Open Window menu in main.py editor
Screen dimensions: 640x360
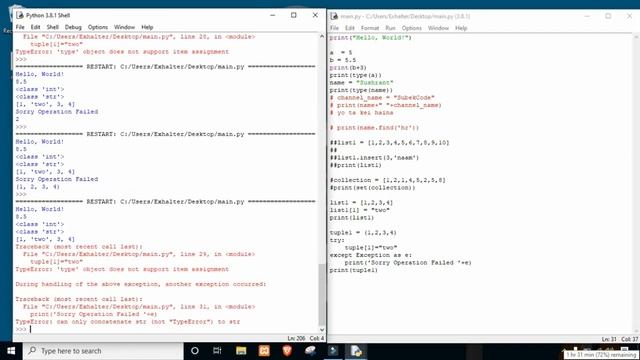[x=438, y=28]
